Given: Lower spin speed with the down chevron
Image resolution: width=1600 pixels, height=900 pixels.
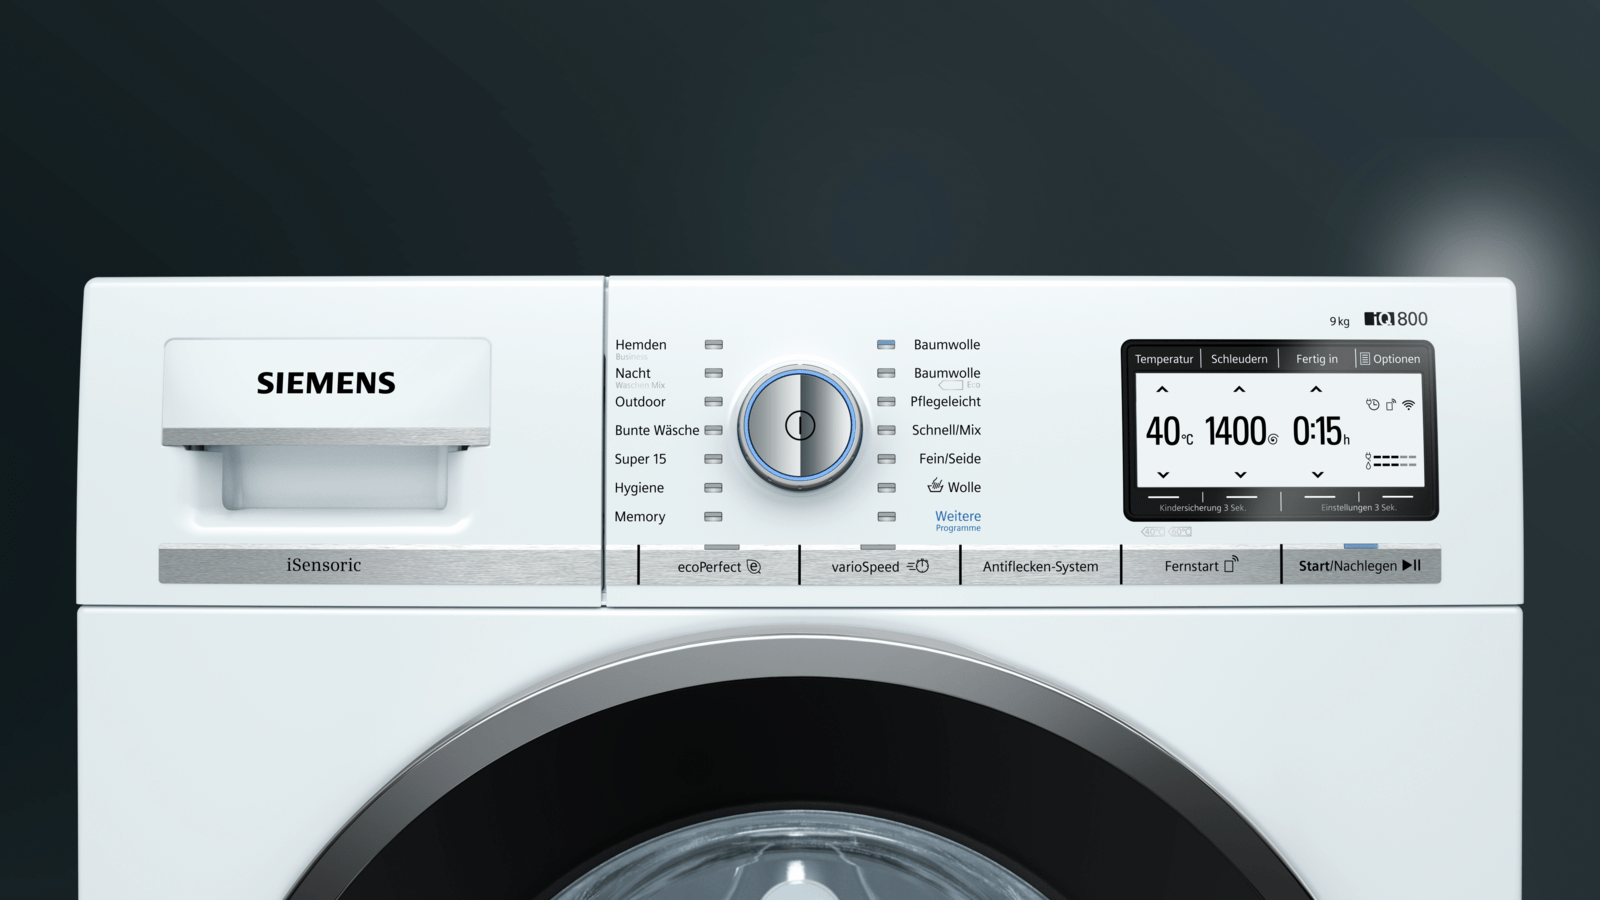Looking at the screenshot, I should pos(1240,475).
